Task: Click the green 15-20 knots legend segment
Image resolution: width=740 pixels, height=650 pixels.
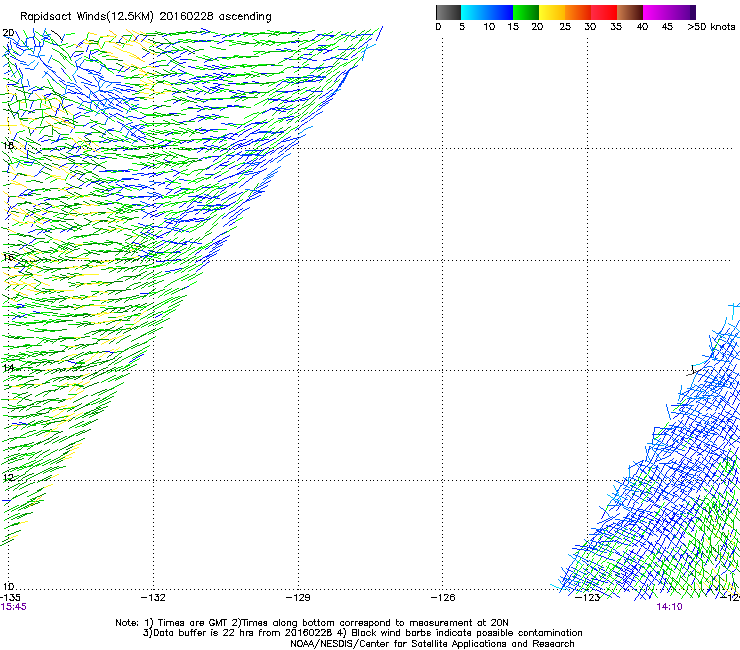Action: (526, 12)
